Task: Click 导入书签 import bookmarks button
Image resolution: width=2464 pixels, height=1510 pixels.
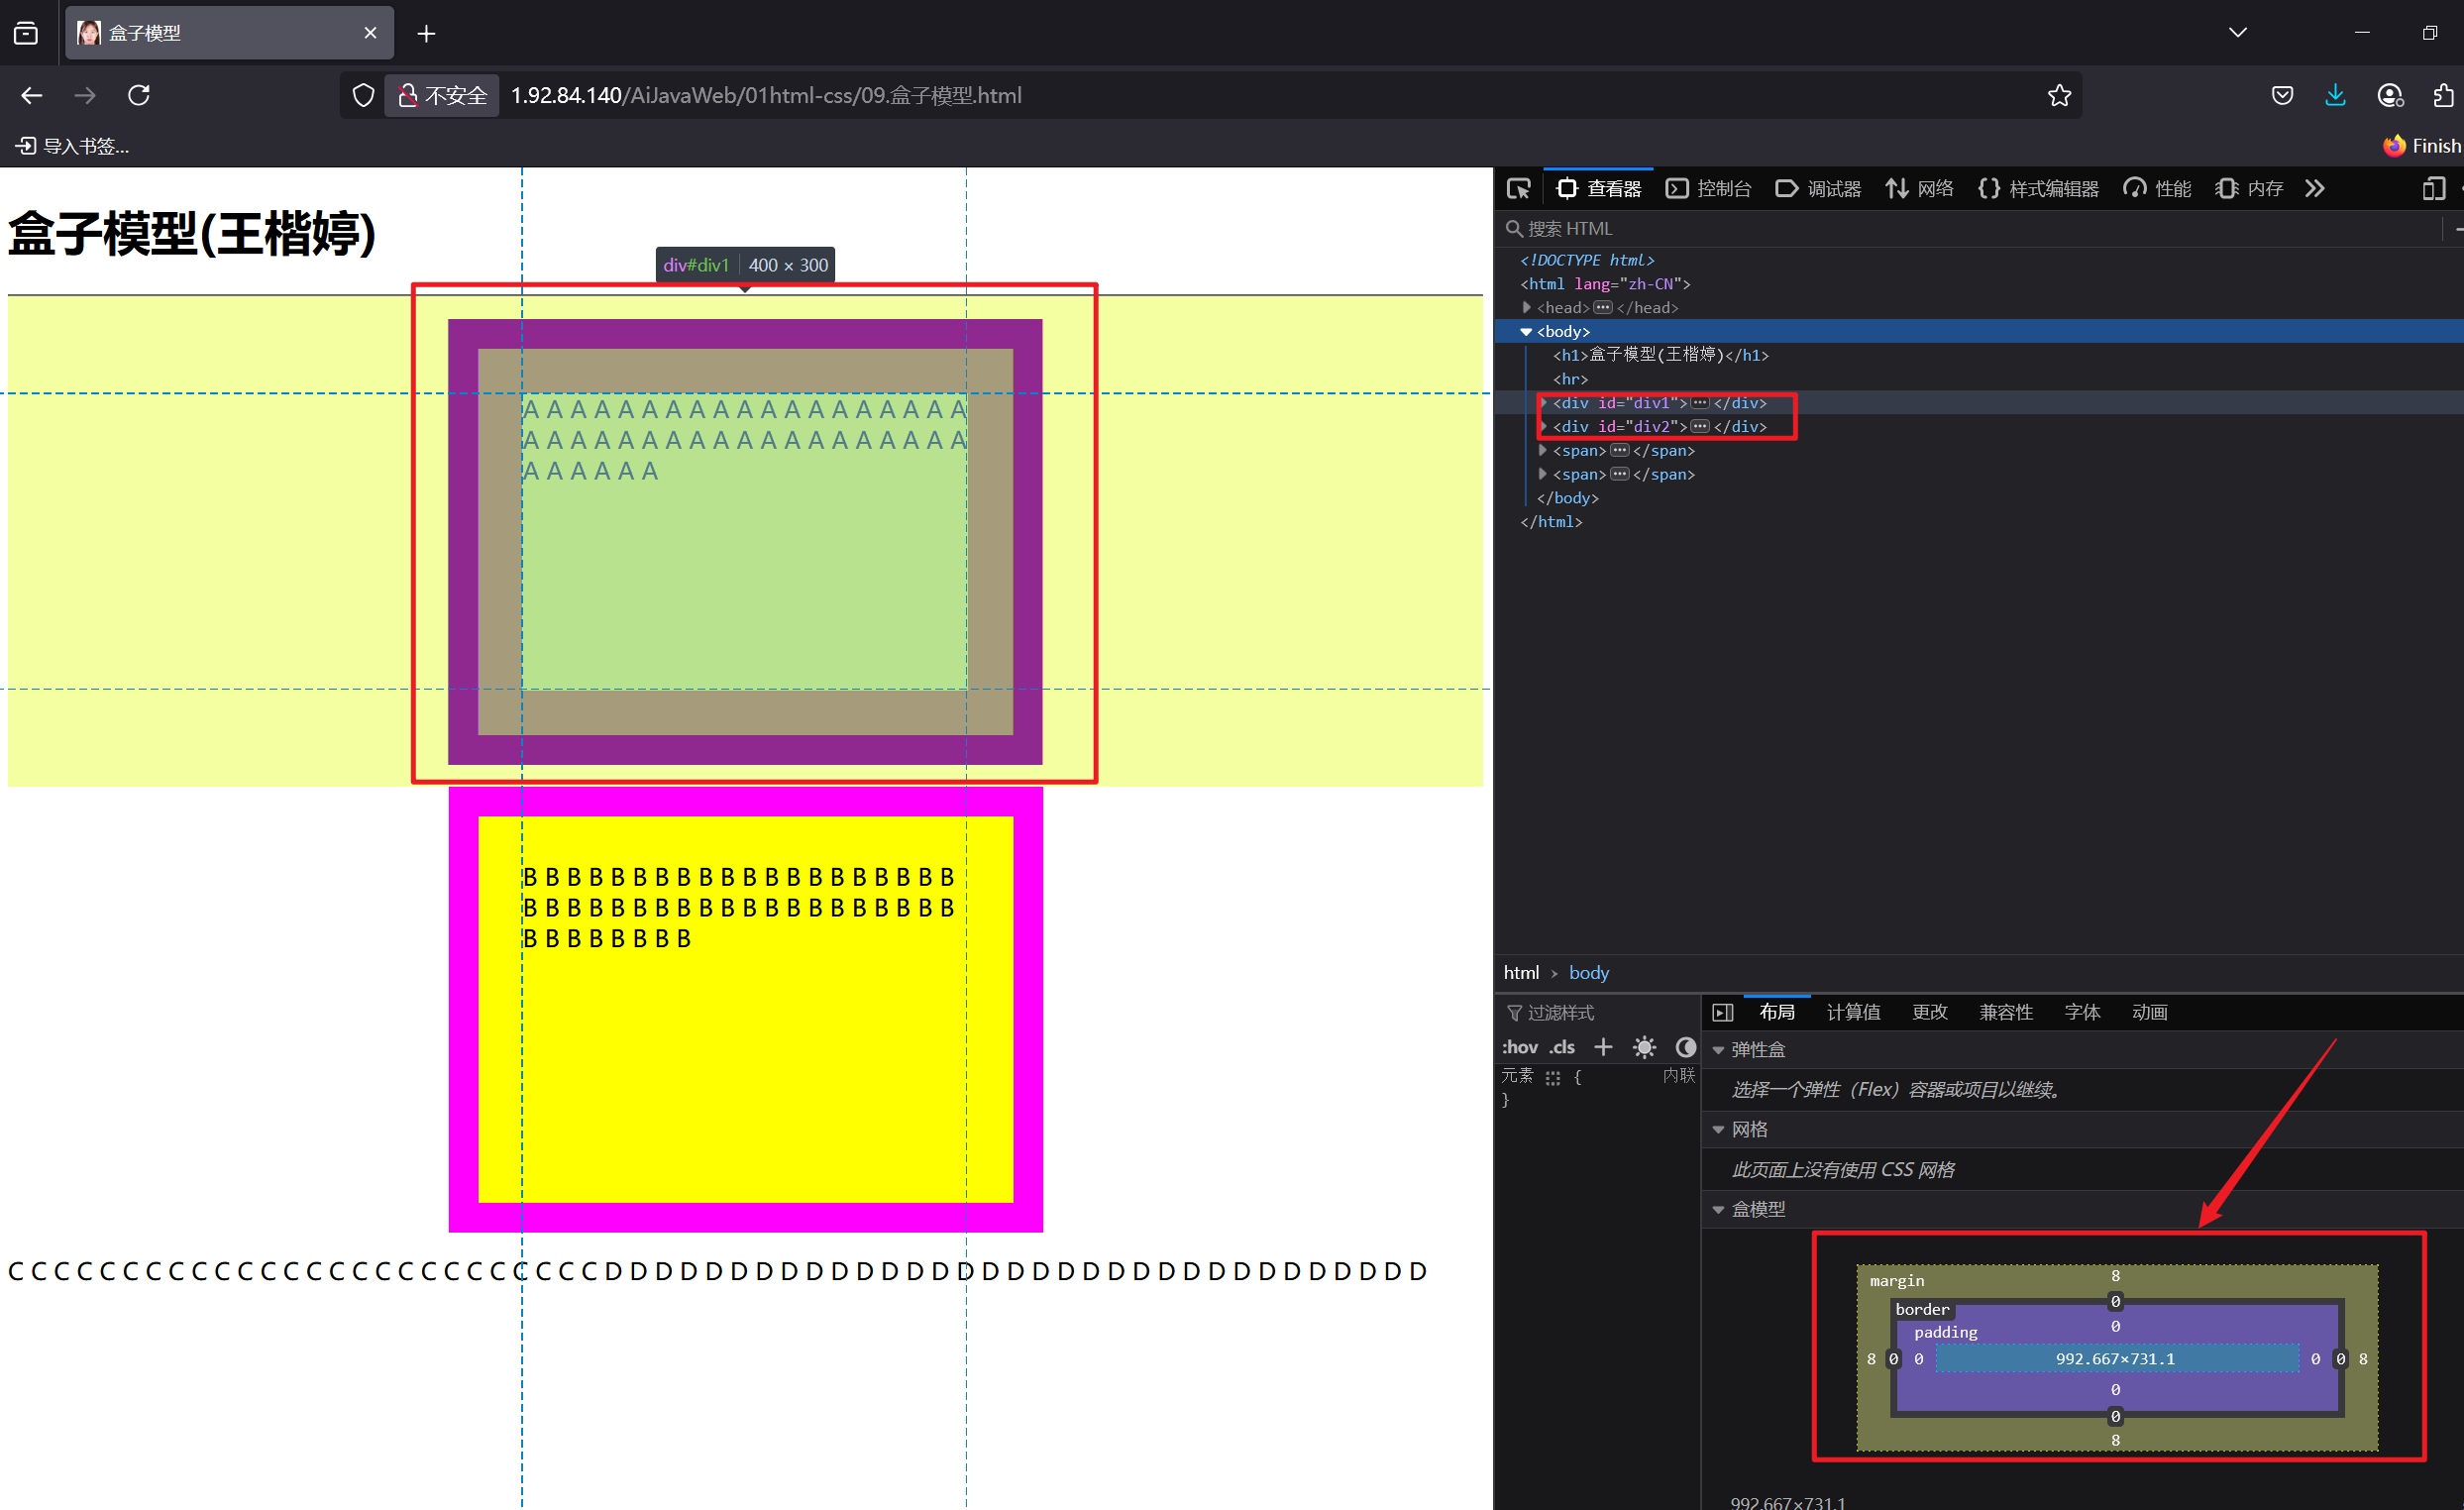Action: coord(72,146)
